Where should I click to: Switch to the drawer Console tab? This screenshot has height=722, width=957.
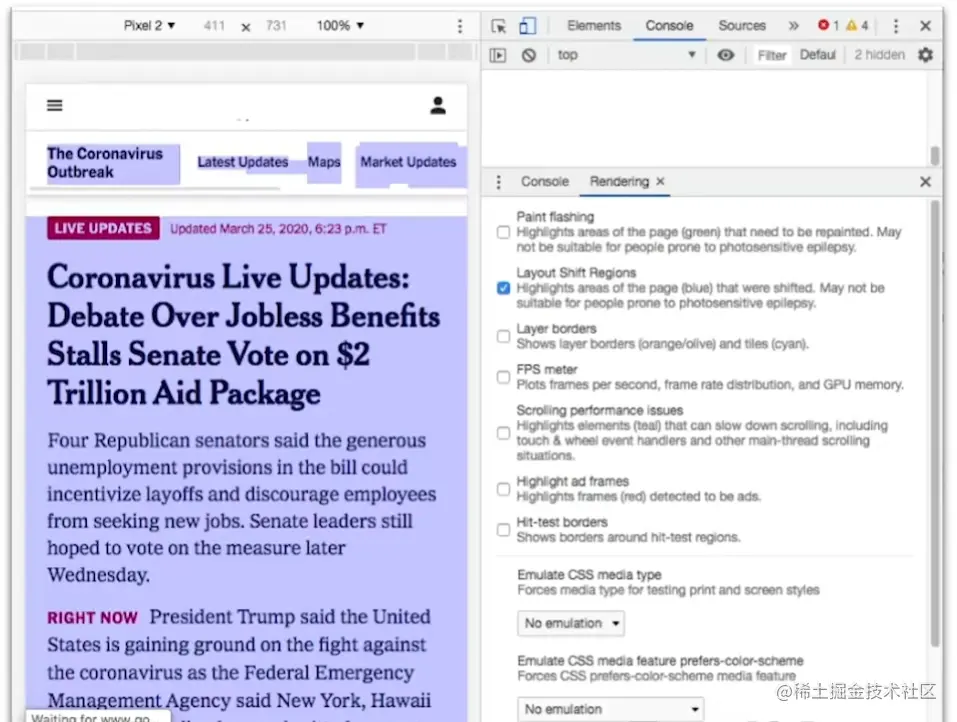pyautogui.click(x=544, y=182)
